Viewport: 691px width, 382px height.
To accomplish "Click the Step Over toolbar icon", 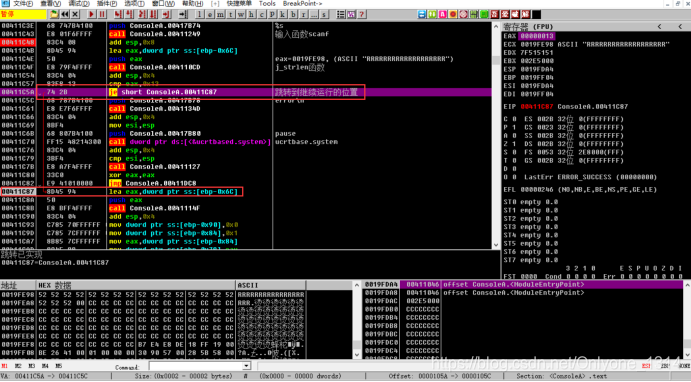I will click(x=129, y=15).
